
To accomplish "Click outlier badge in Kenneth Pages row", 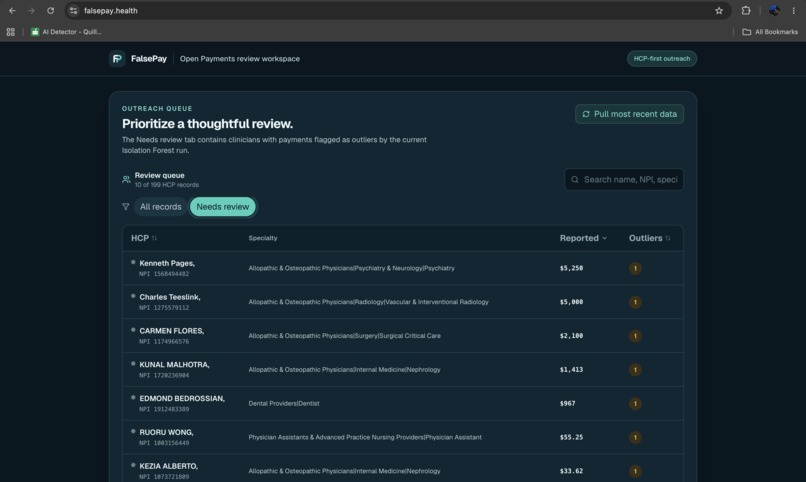I will coord(635,268).
